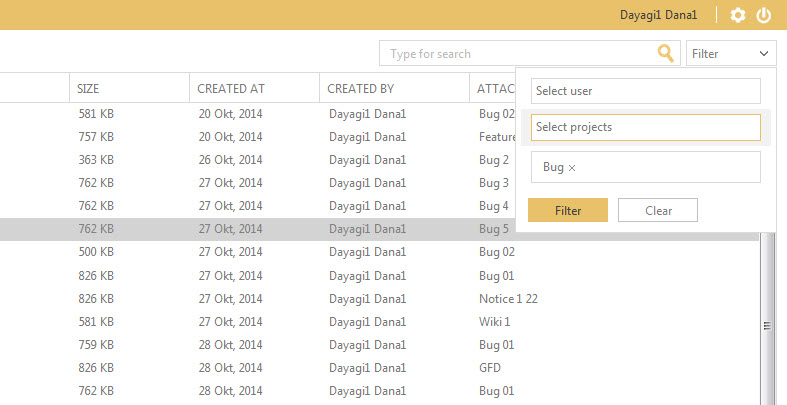Click the magnifying glass search icon
787x405 pixels.
665,54
